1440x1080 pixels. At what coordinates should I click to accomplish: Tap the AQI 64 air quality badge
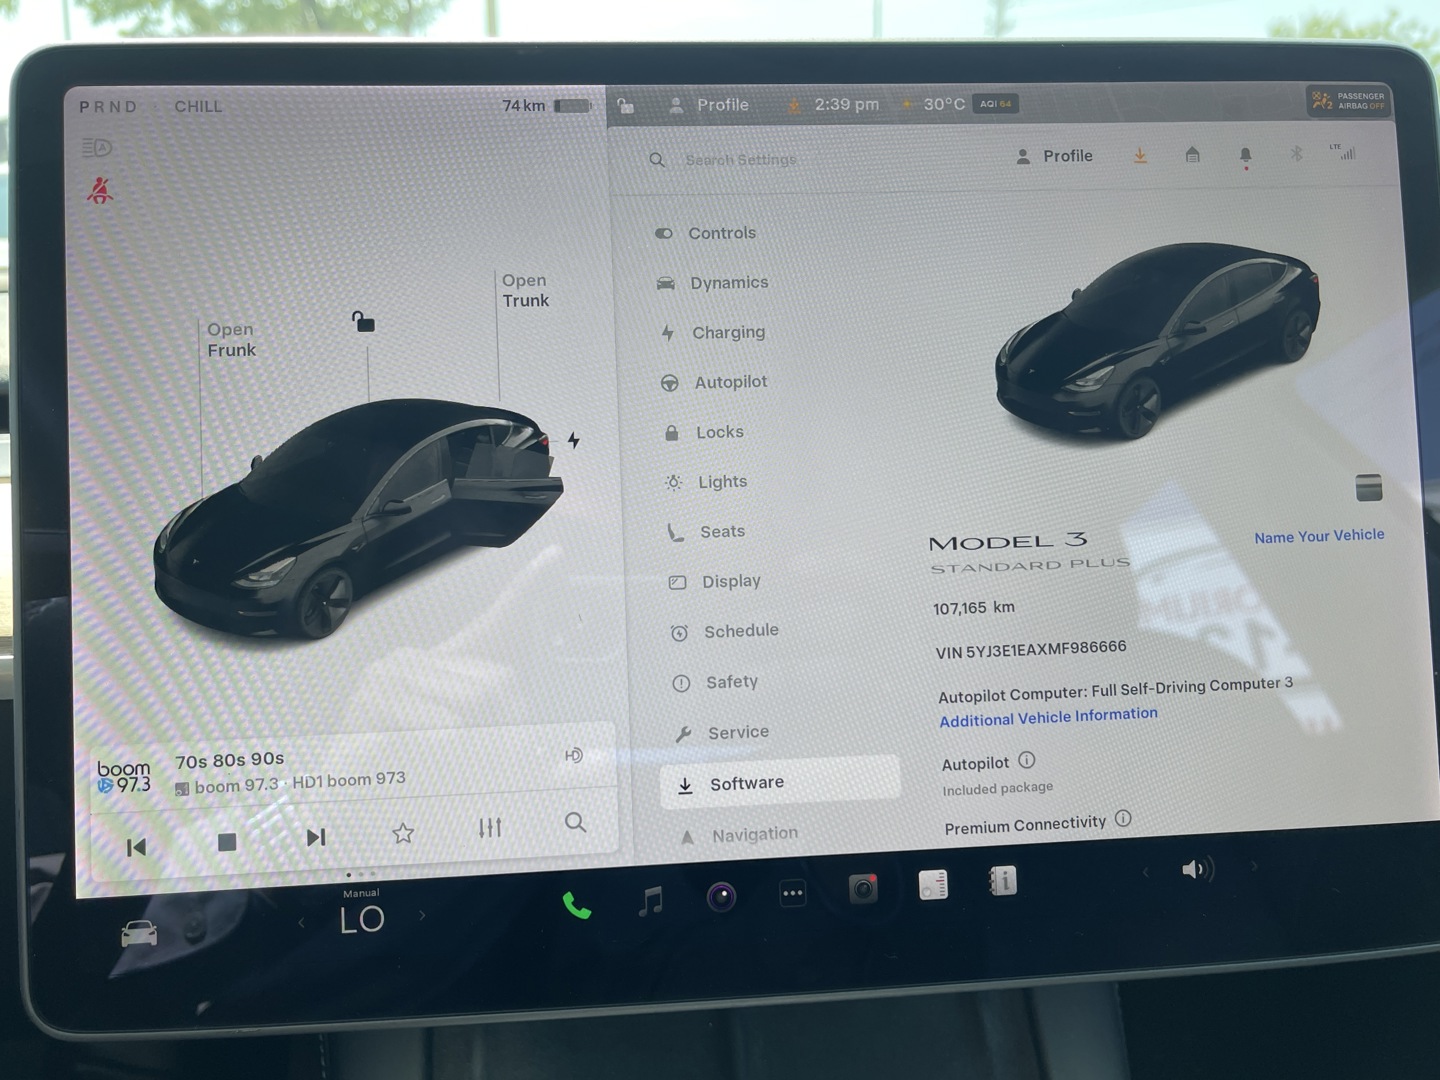[x=996, y=104]
